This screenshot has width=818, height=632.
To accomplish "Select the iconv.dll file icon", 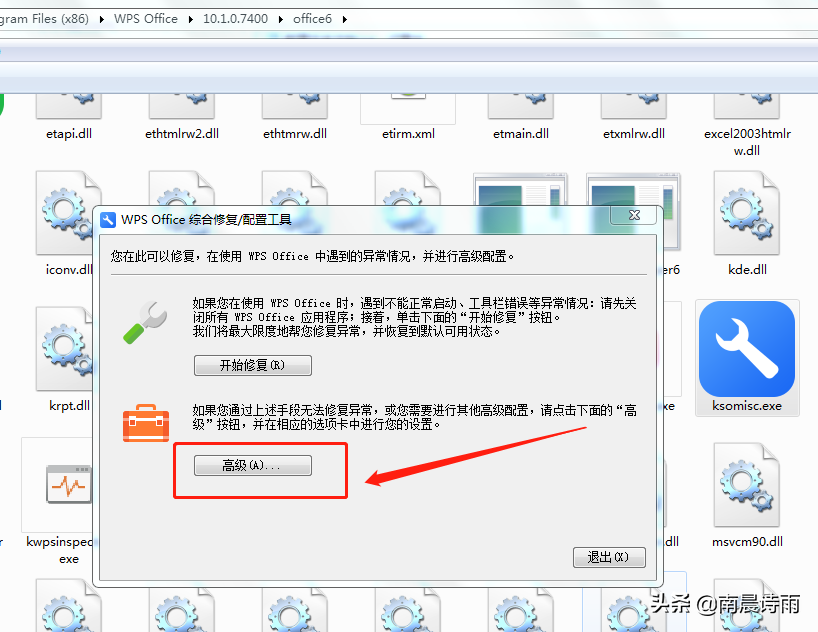I will point(65,213).
